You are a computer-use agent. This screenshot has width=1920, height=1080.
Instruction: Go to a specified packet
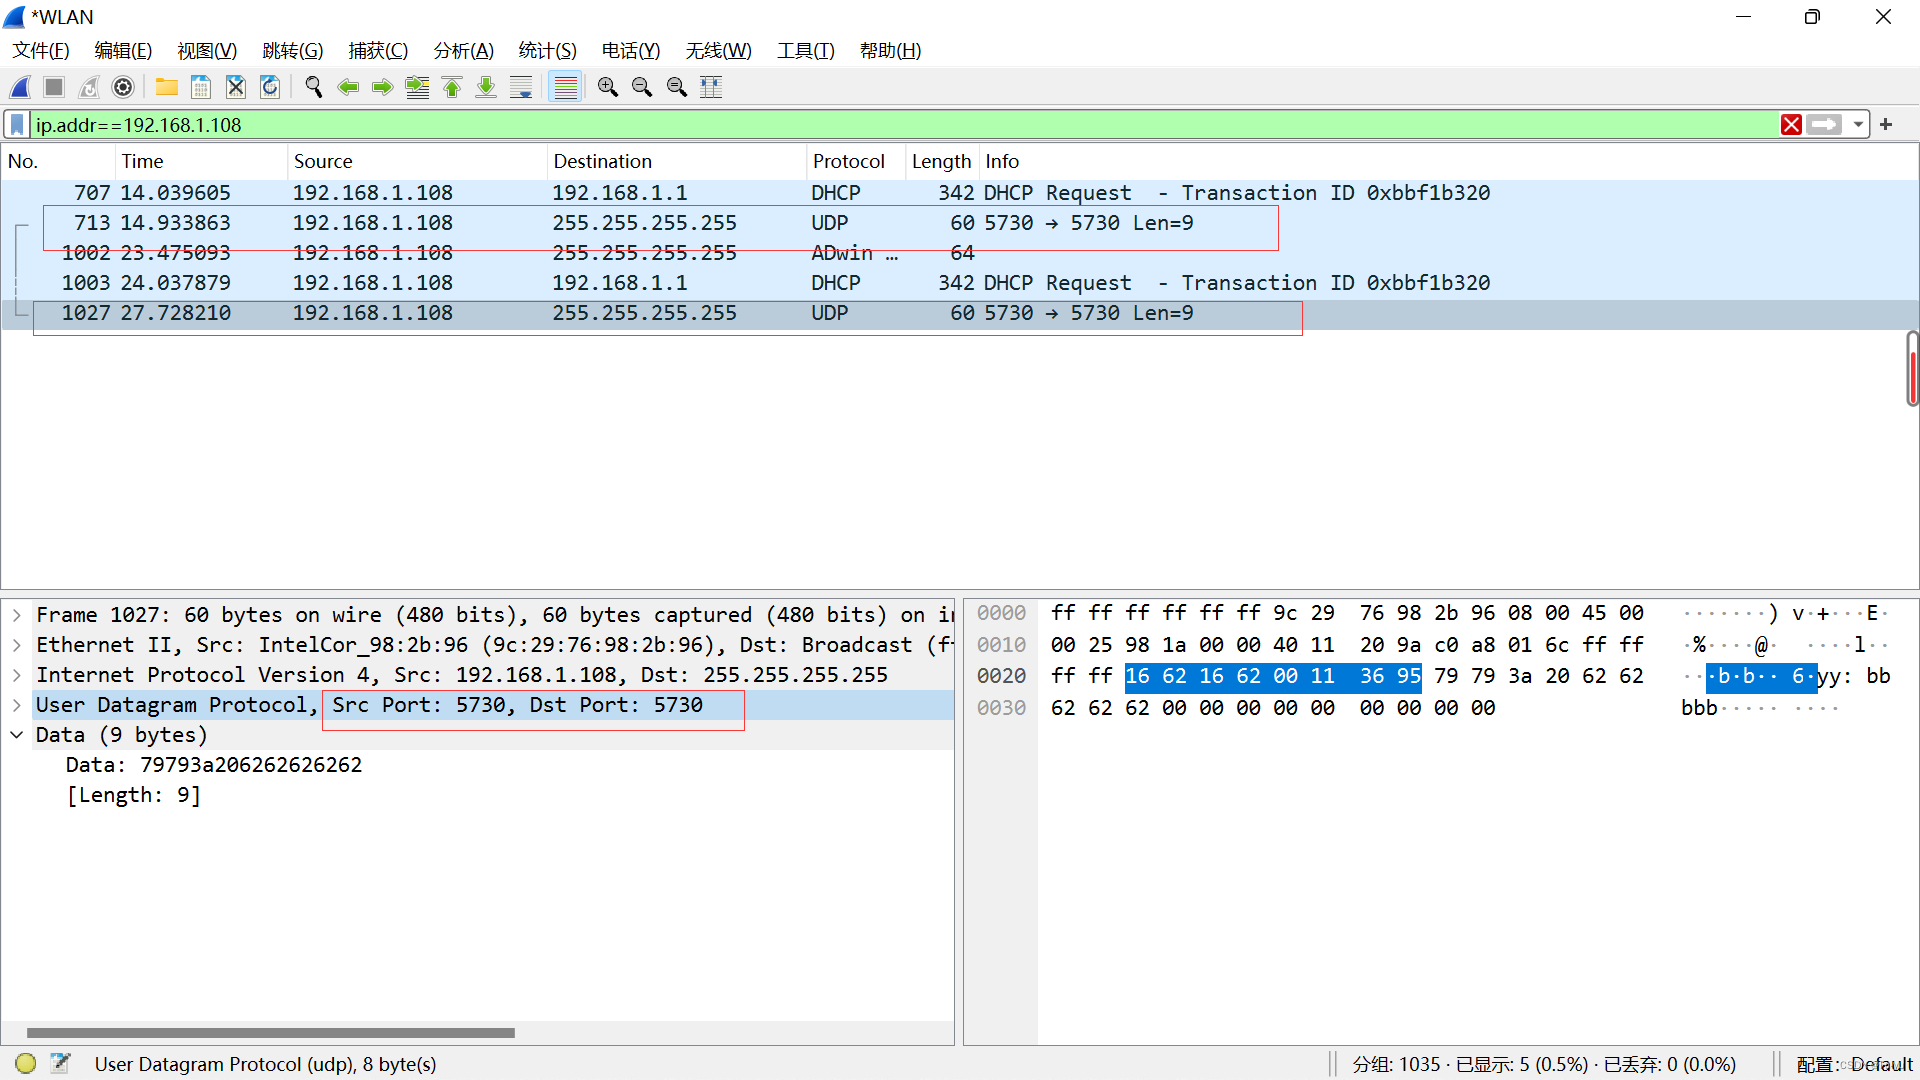(x=417, y=87)
